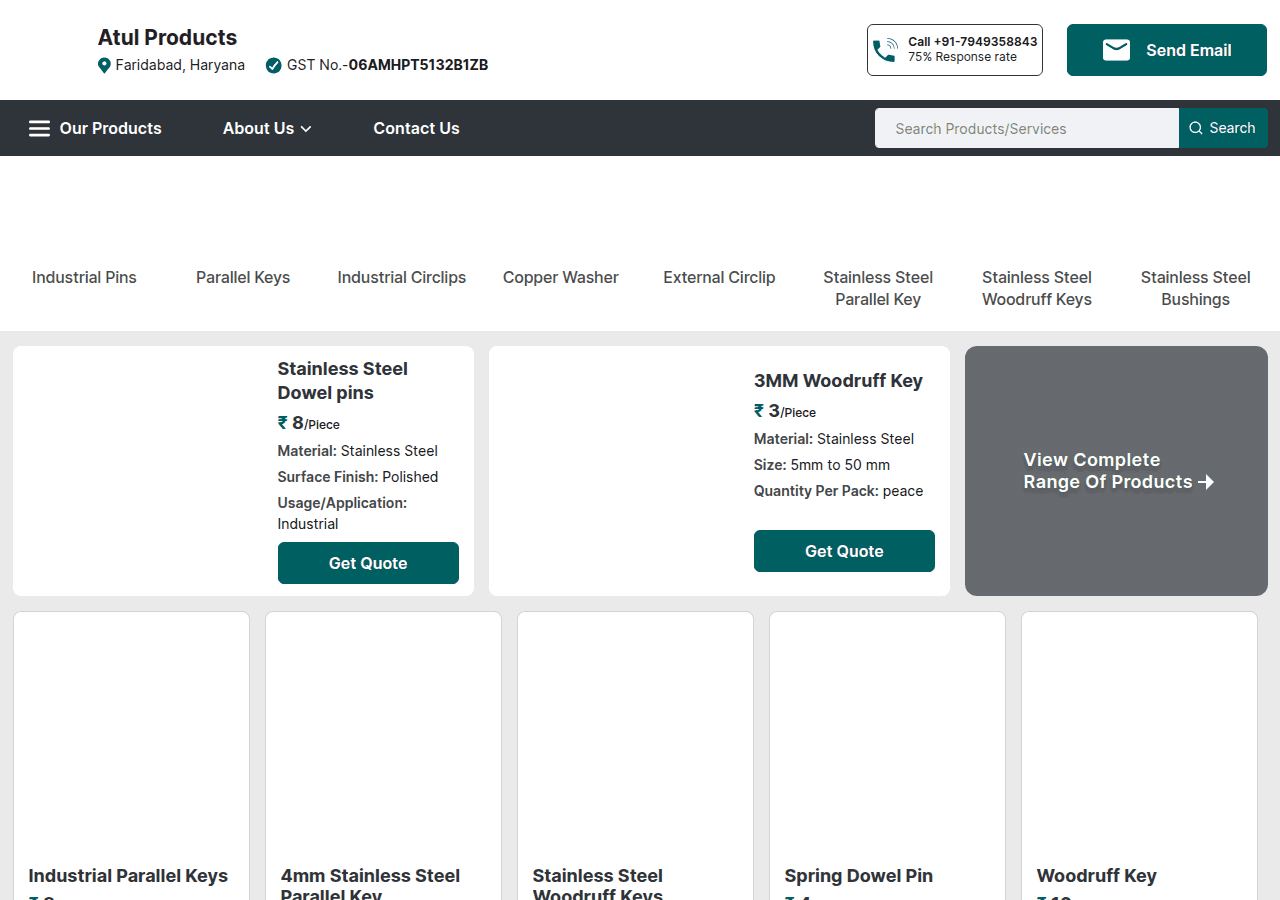This screenshot has height=900, width=1280.
Task: Click Material line under Dowel pins
Action: [358, 451]
